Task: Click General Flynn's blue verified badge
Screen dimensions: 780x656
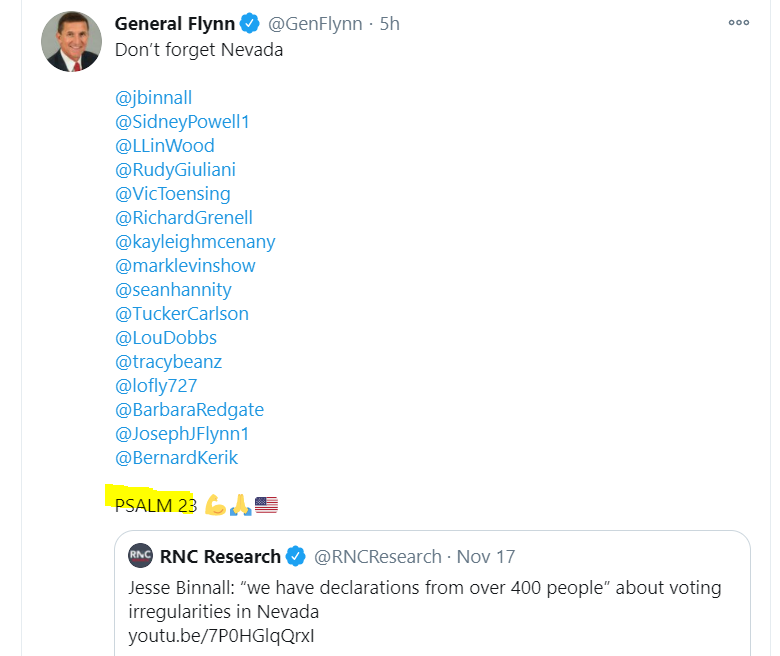Action: point(250,23)
